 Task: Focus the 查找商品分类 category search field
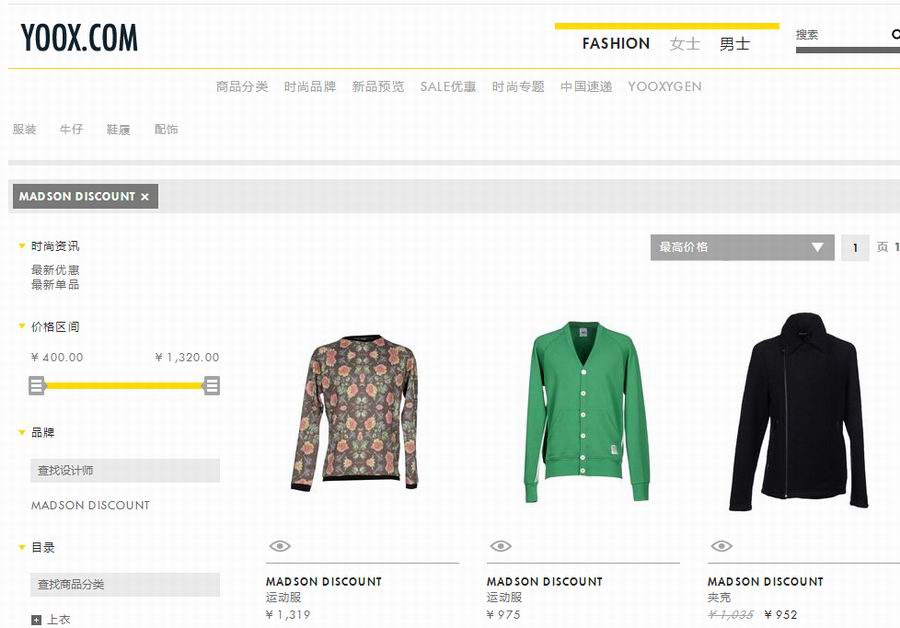click(125, 585)
